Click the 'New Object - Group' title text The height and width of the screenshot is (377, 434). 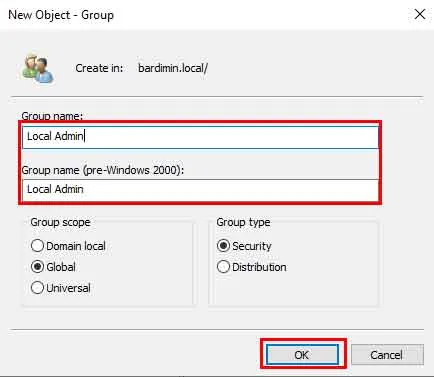click(x=61, y=15)
